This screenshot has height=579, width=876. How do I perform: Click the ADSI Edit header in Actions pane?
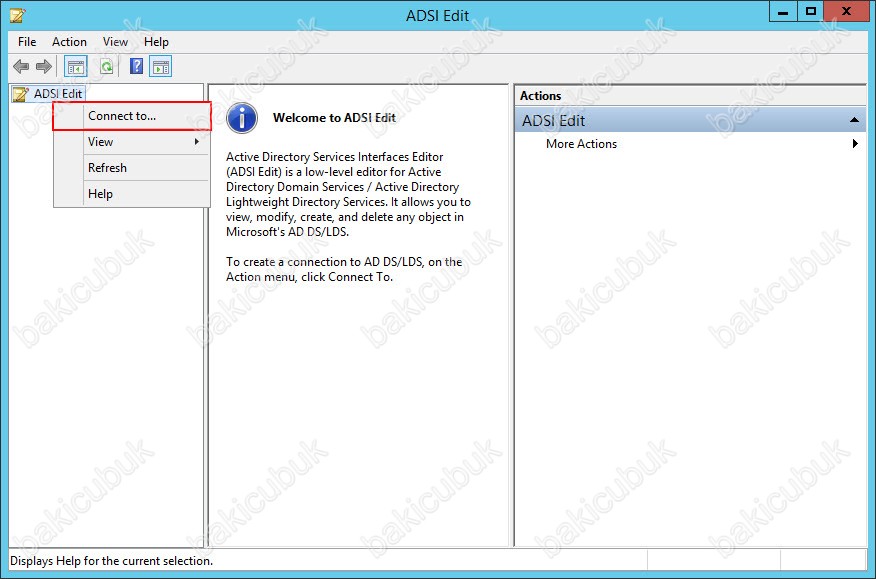click(x=690, y=120)
